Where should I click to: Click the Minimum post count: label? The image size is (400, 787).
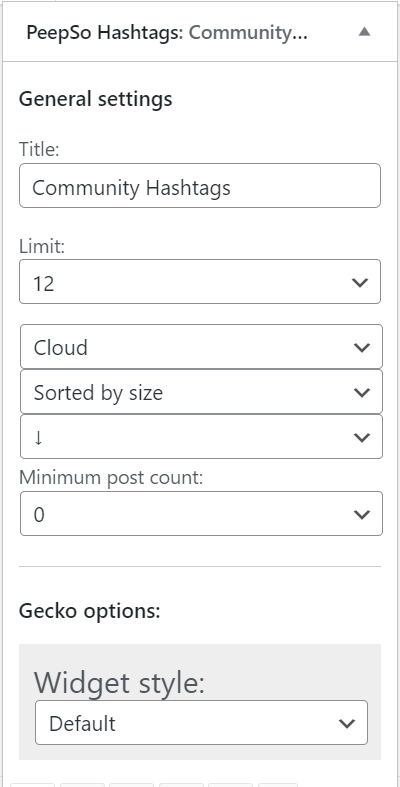[111, 477]
